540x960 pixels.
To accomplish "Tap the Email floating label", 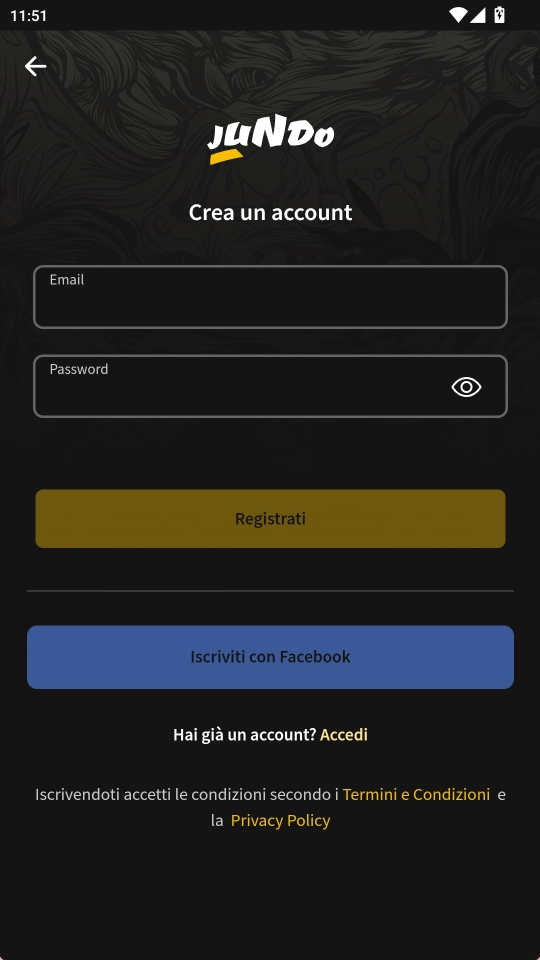I will pos(67,280).
